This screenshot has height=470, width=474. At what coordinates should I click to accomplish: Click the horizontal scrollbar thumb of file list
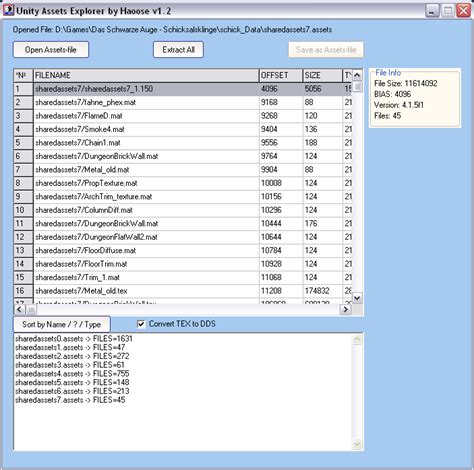pyautogui.click(x=31, y=310)
